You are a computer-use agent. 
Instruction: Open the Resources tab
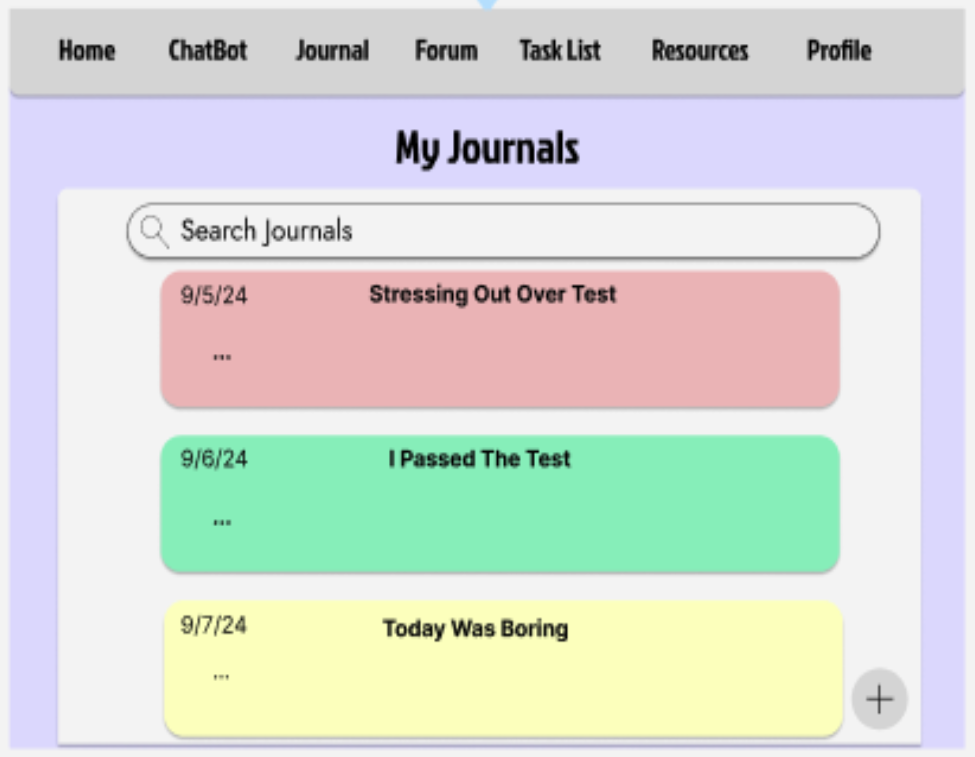(700, 51)
